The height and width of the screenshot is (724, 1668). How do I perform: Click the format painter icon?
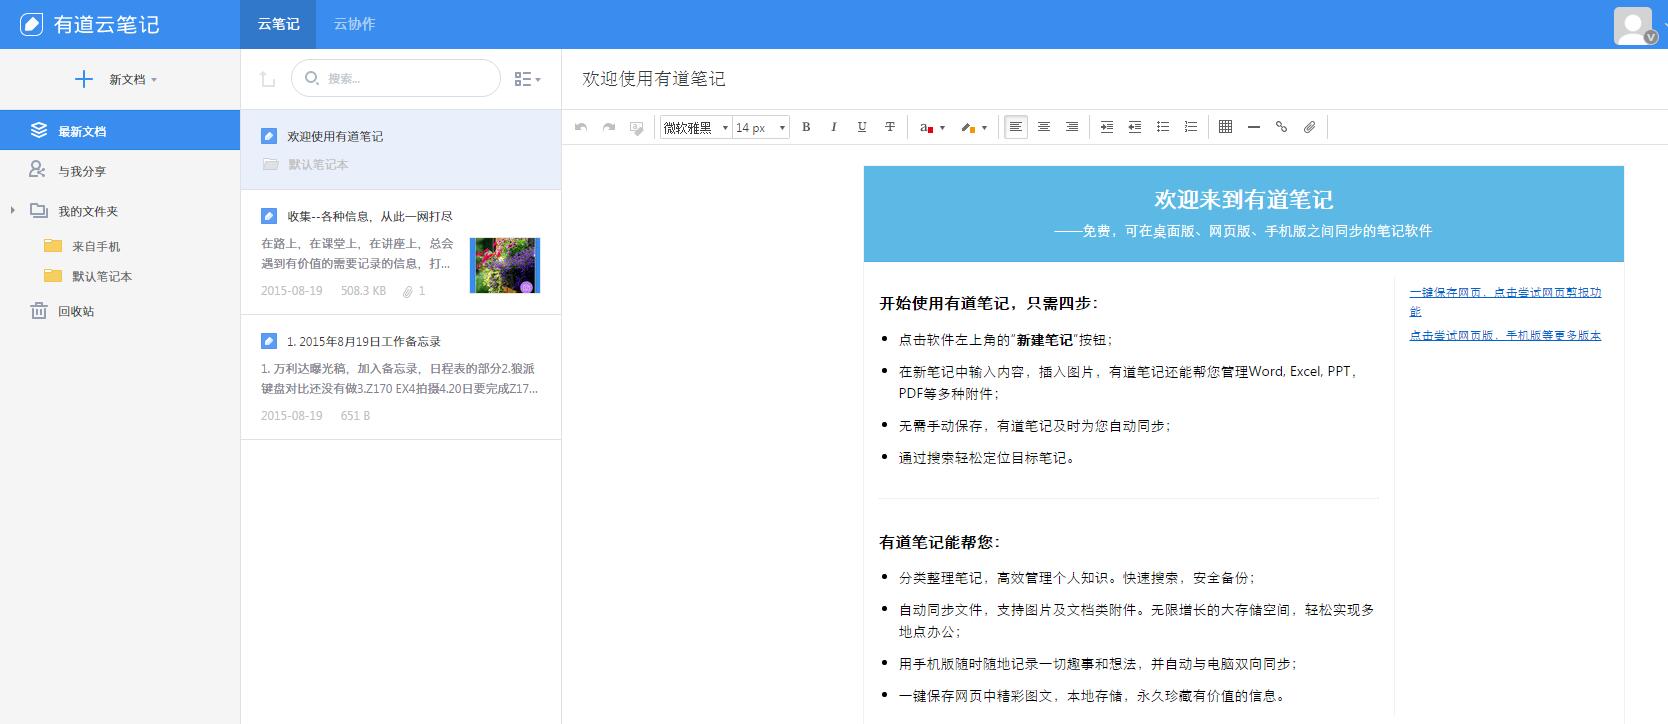(636, 127)
